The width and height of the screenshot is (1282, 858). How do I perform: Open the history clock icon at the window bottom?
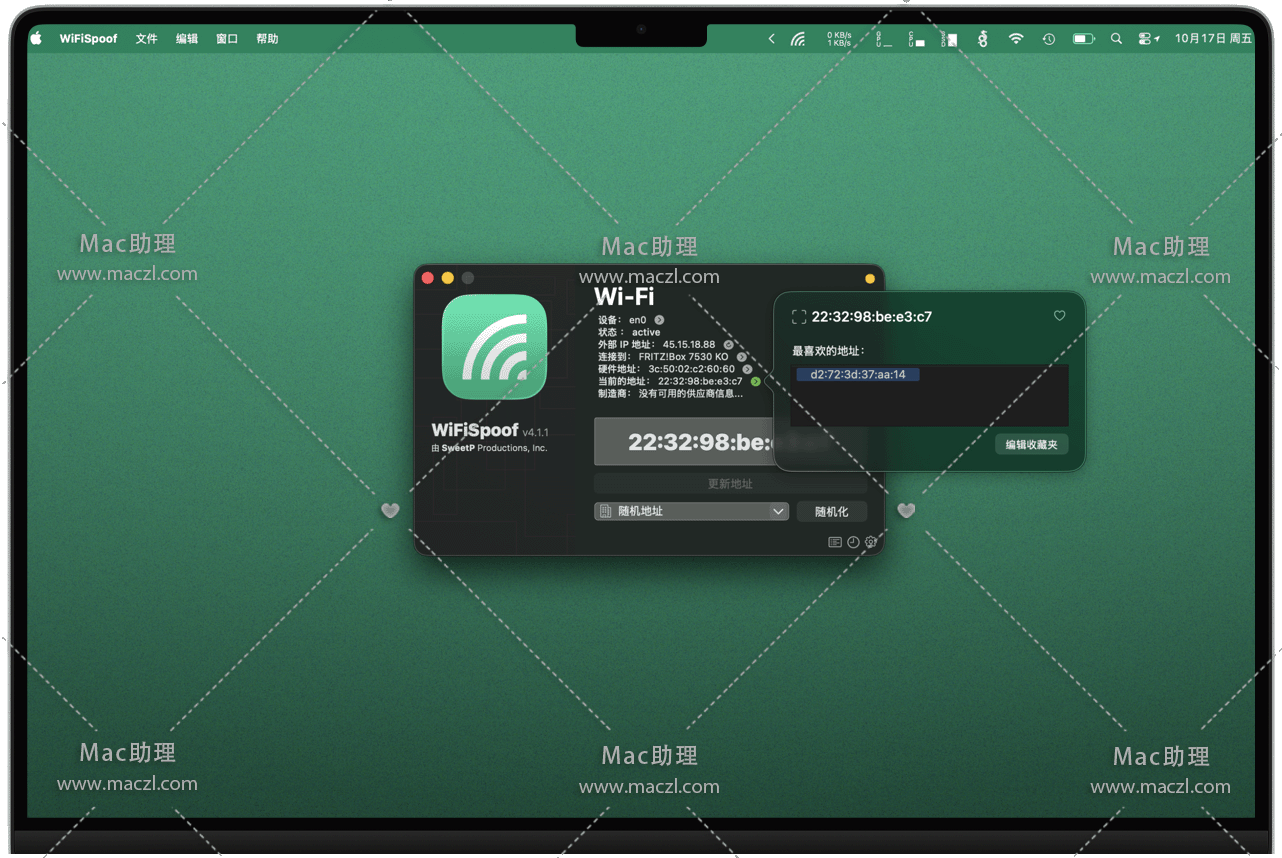point(853,542)
